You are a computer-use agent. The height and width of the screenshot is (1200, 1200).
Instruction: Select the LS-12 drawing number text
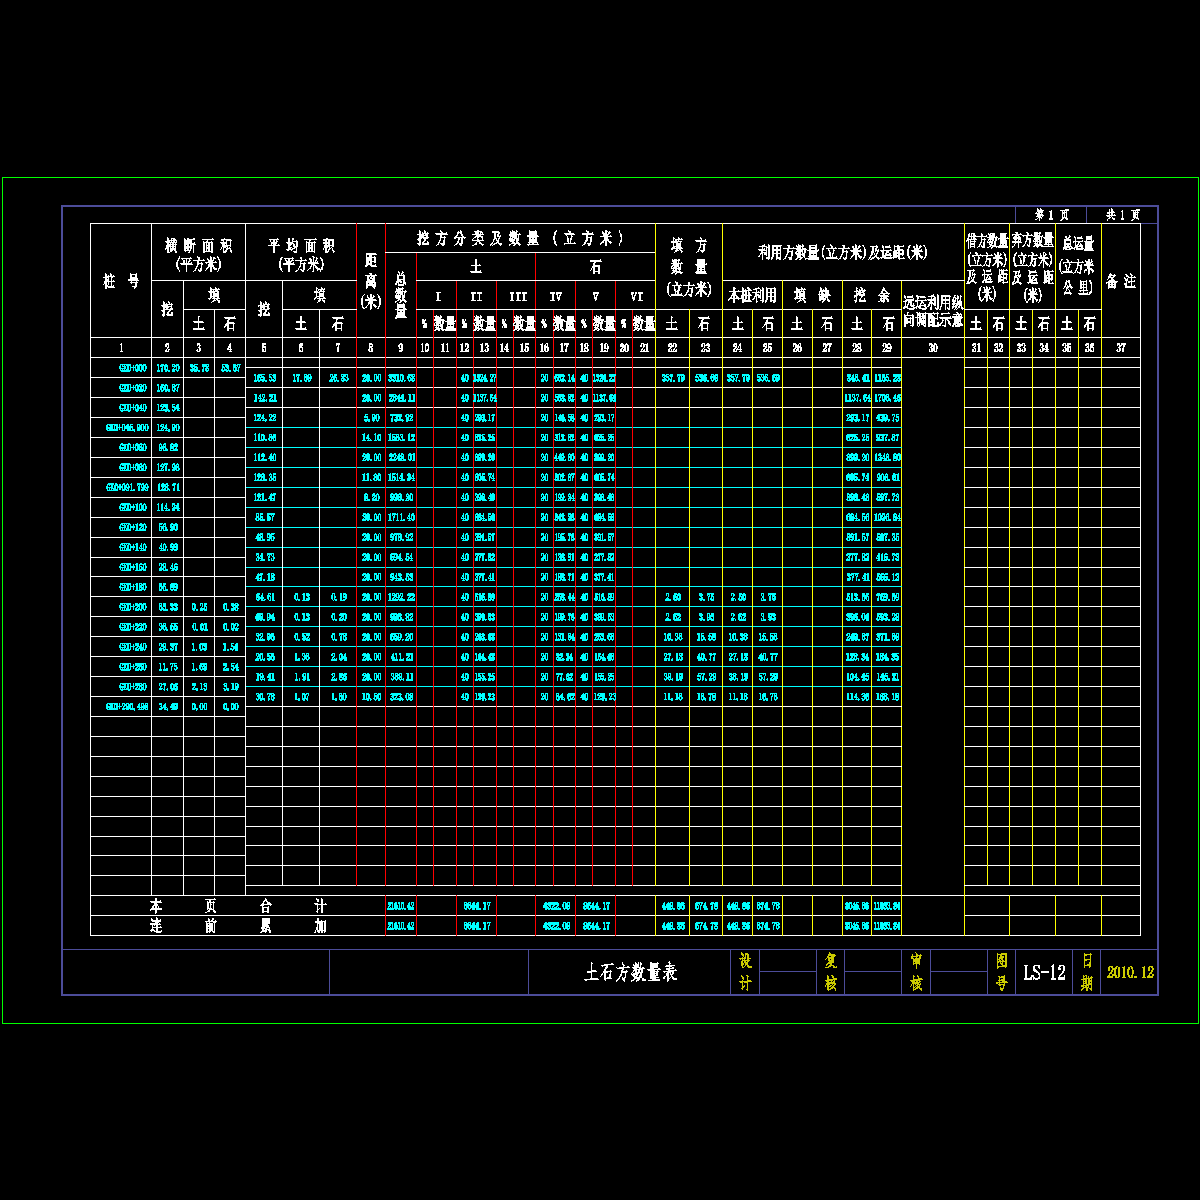(1043, 972)
